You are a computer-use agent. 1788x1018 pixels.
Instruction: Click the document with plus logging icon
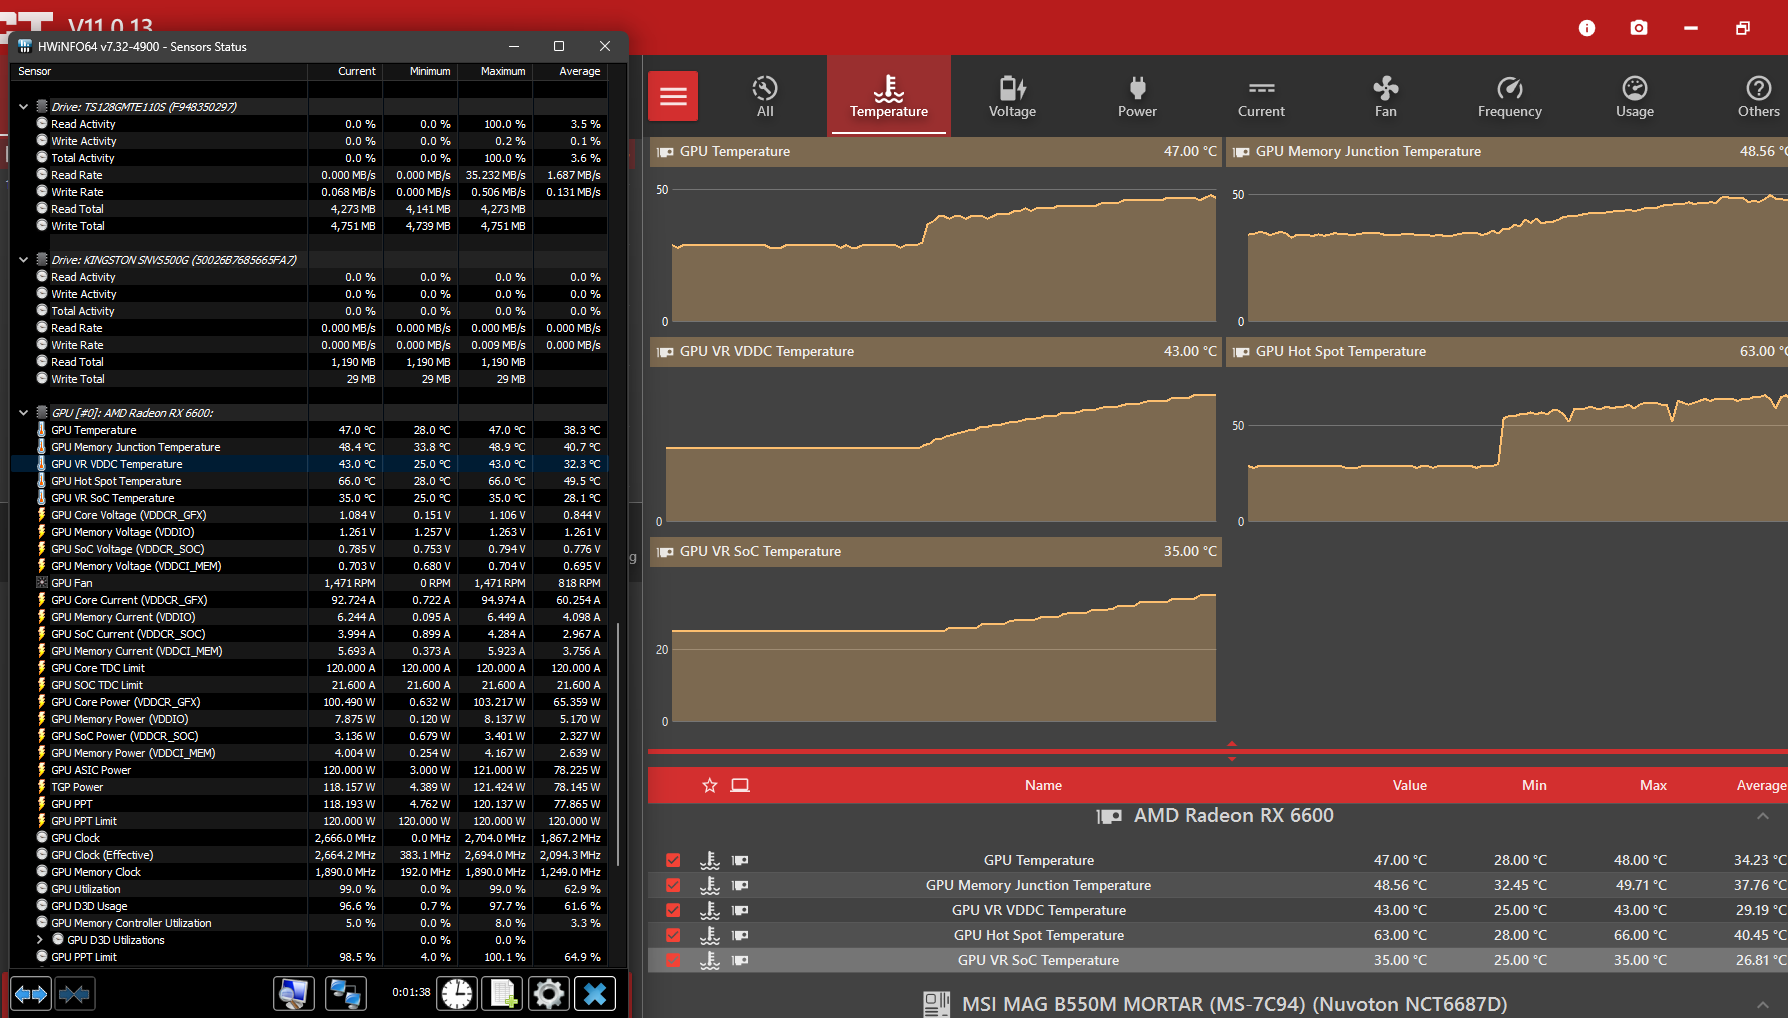pyautogui.click(x=503, y=994)
